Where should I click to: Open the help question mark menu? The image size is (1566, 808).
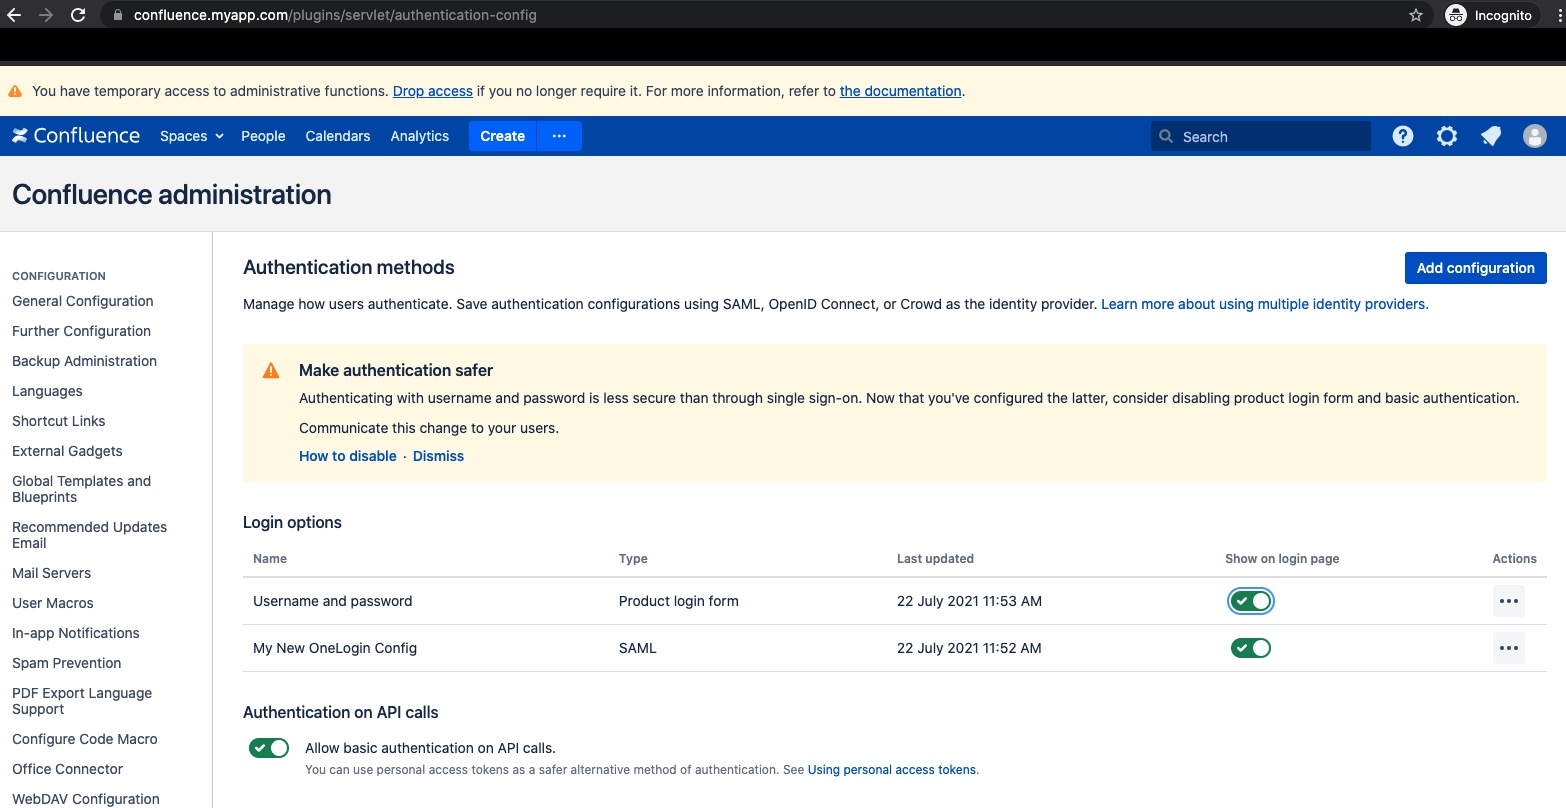pyautogui.click(x=1403, y=136)
